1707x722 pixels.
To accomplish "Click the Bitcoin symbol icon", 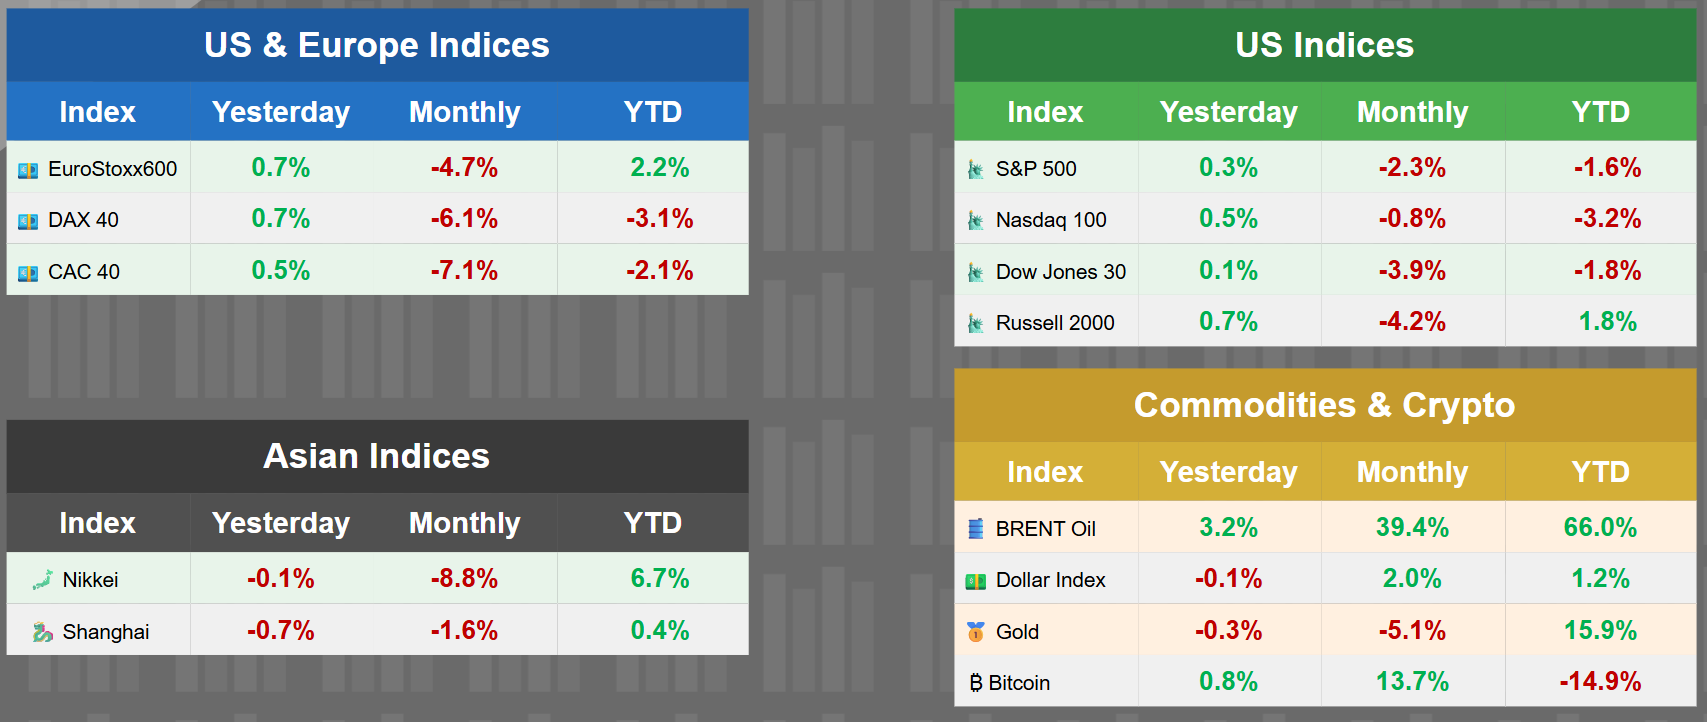I will (976, 683).
